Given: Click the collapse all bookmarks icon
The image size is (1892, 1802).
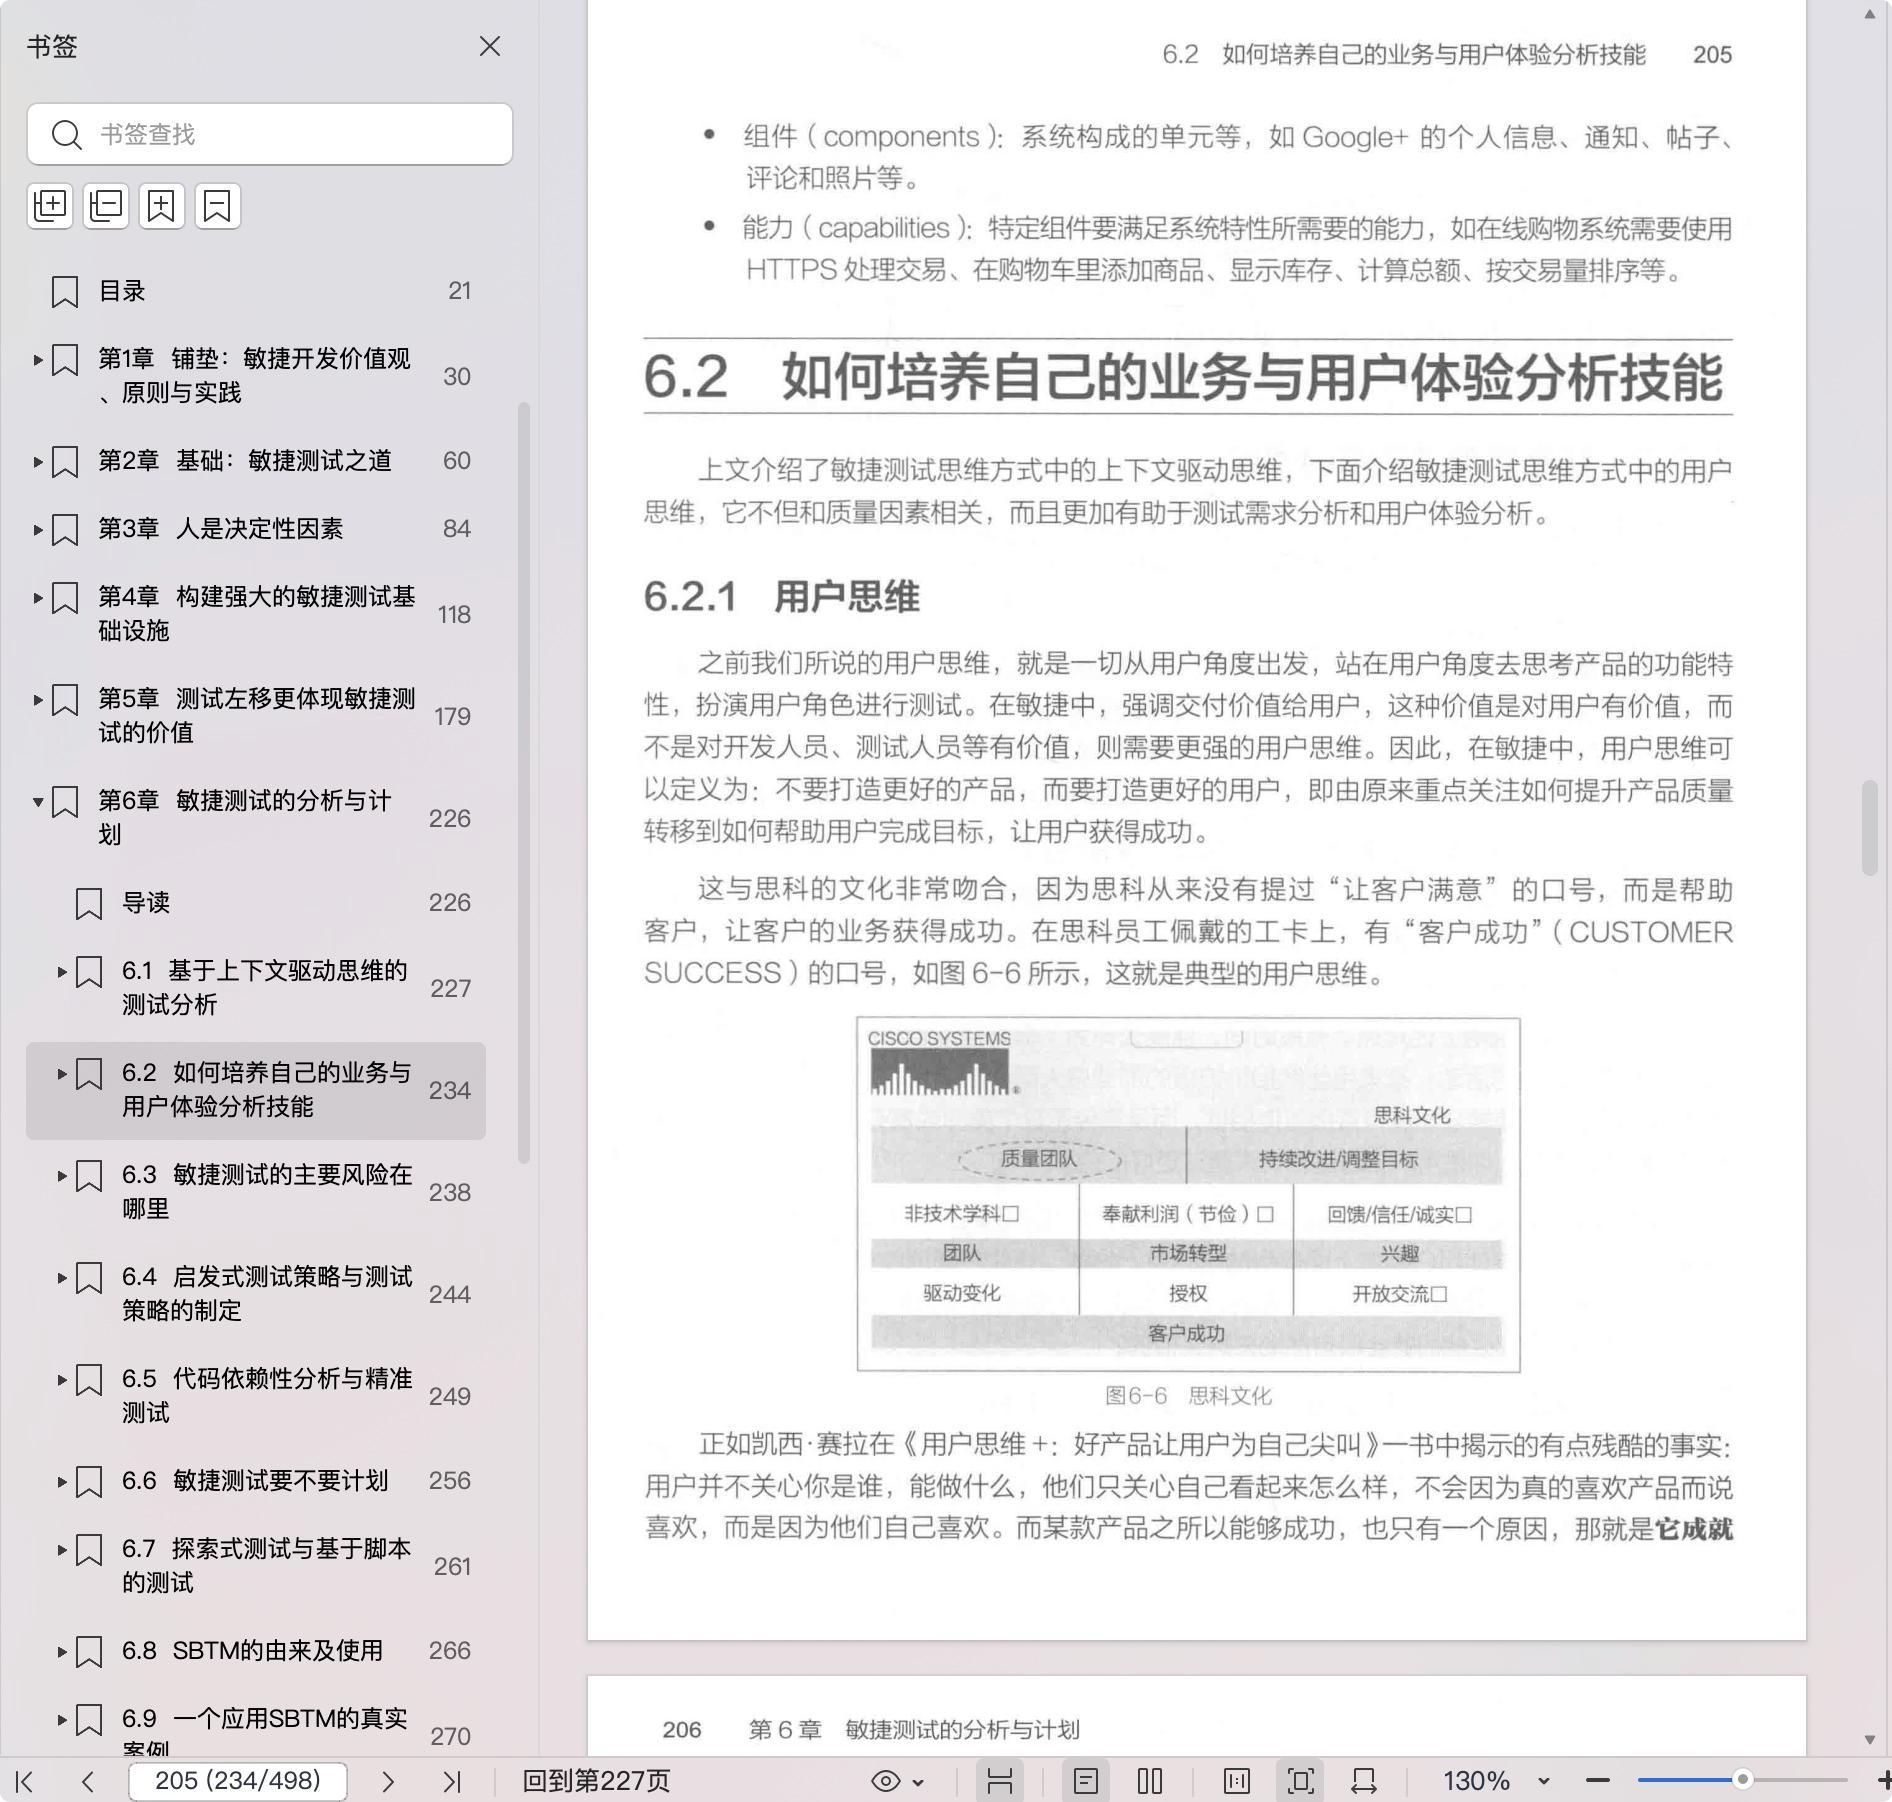Looking at the screenshot, I should [x=106, y=206].
